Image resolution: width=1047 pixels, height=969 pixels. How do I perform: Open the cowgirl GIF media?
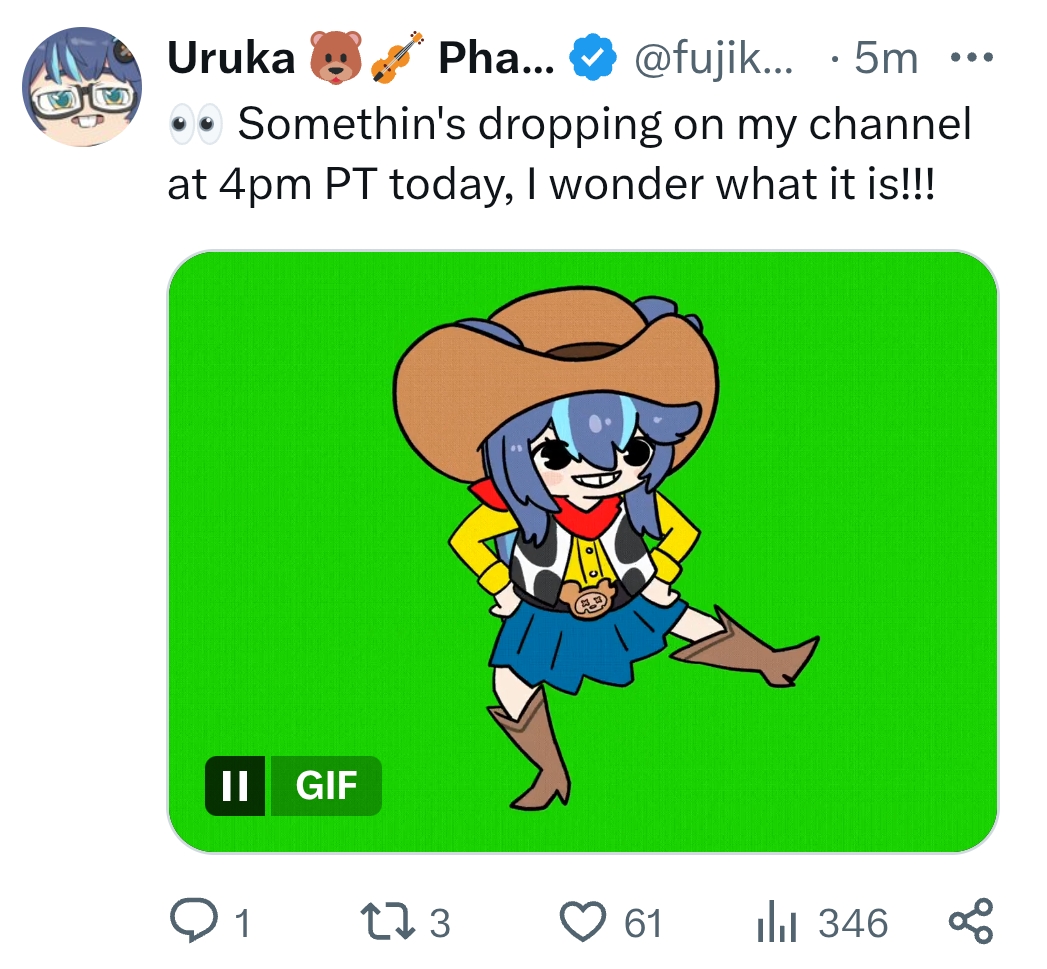582,552
